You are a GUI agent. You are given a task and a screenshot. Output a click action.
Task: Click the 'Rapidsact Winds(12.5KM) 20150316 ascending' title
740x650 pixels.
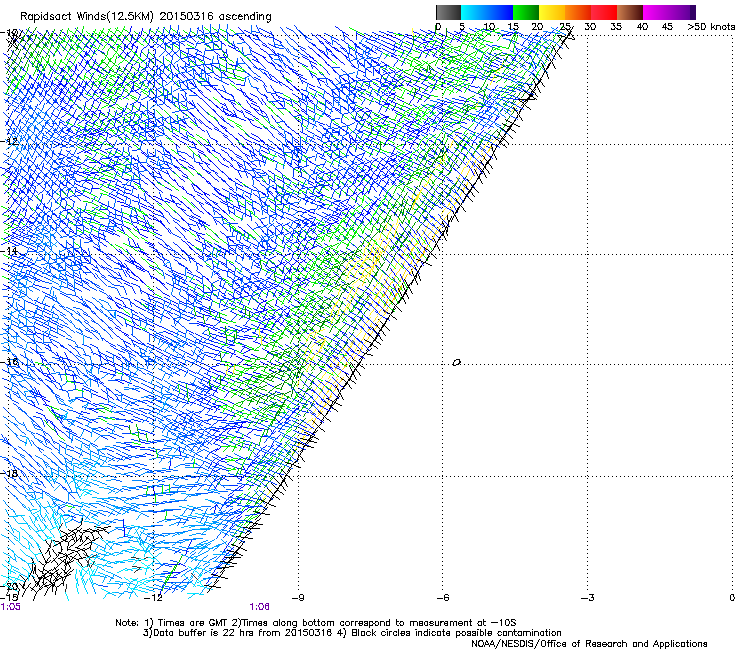click(x=146, y=17)
